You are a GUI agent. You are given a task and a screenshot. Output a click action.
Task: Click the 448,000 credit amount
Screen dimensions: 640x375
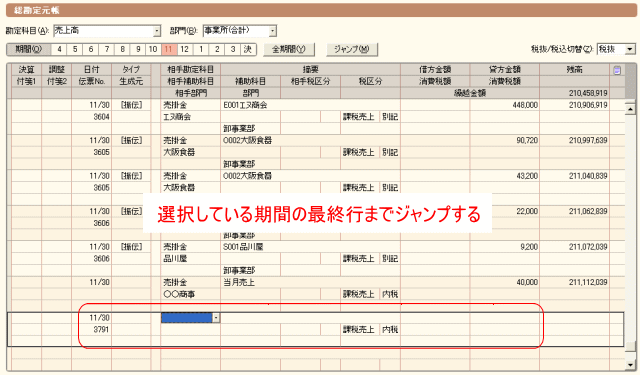(x=525, y=105)
